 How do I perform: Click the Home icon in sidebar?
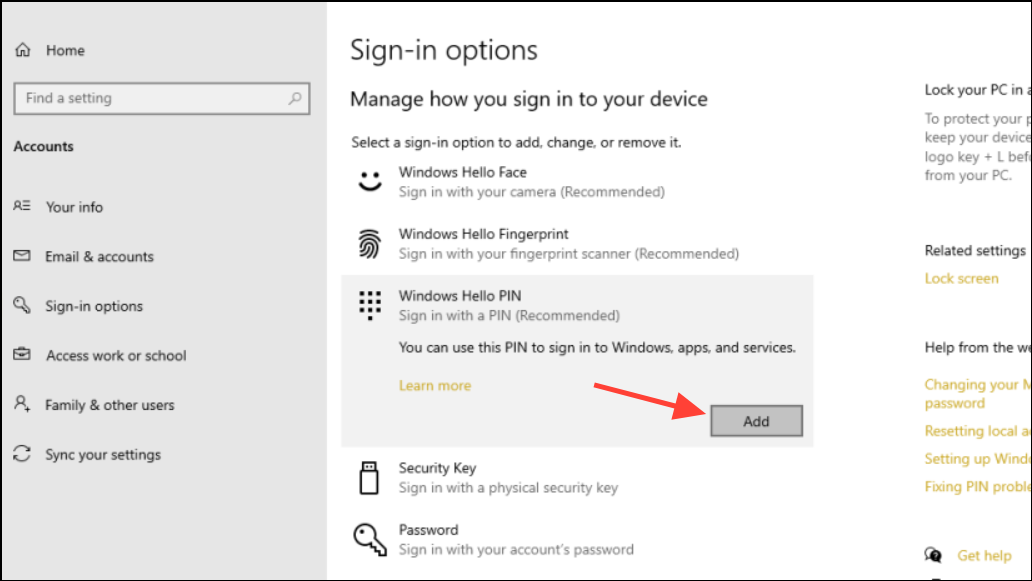[x=23, y=50]
